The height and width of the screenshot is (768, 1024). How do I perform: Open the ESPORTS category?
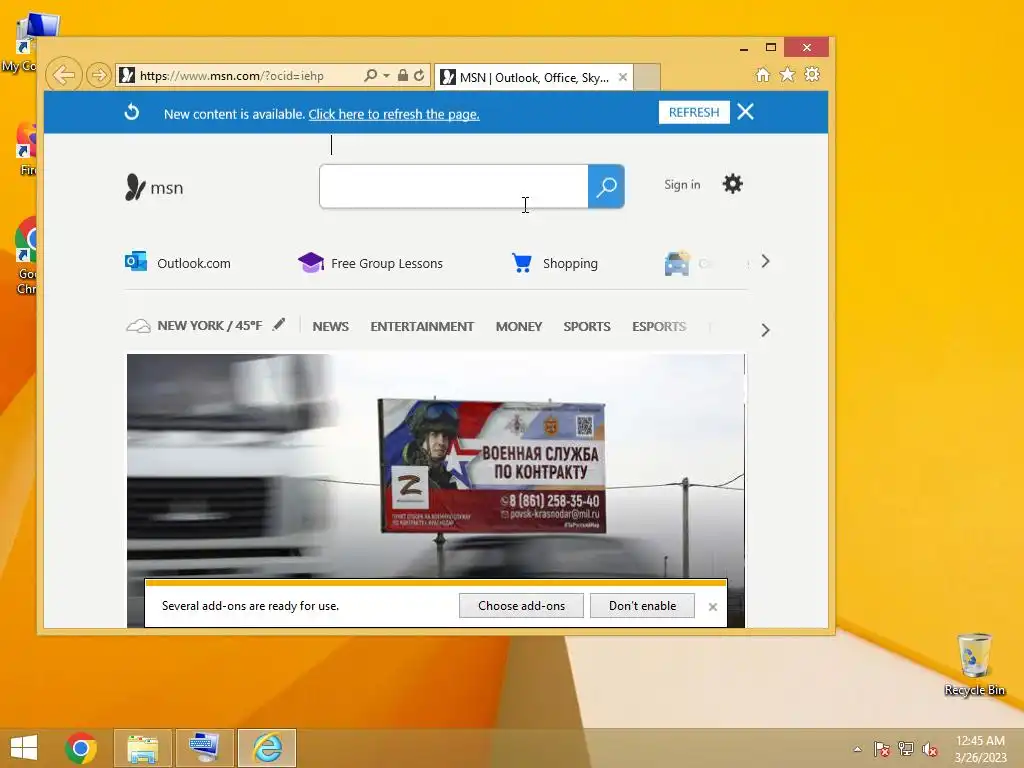coord(659,326)
